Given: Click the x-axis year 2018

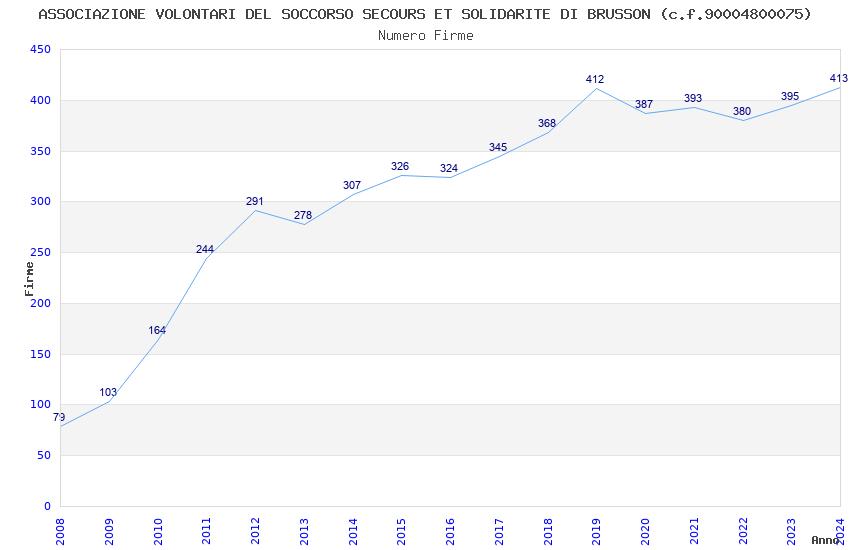Looking at the screenshot, I should (x=548, y=531).
